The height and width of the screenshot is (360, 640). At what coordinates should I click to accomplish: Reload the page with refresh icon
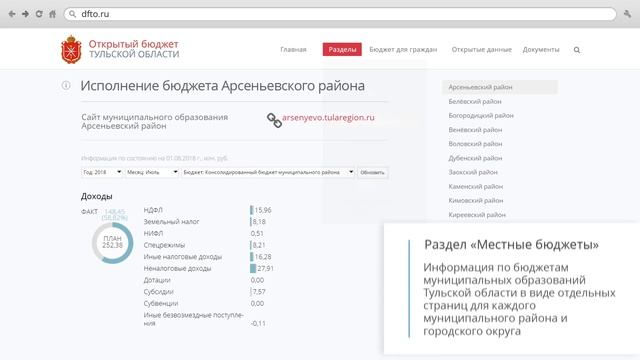(x=39, y=14)
